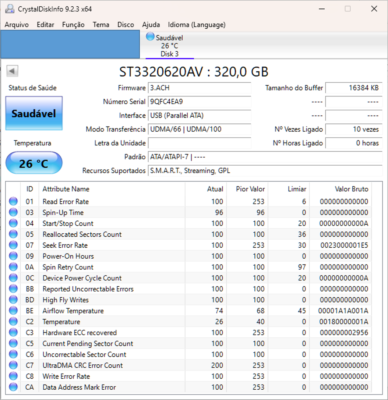Open the Função menu
388x400 pixels.
73,25
